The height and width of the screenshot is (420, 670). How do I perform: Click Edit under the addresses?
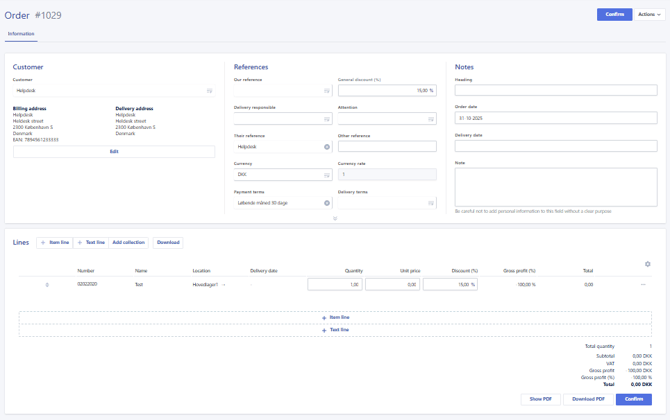114,152
